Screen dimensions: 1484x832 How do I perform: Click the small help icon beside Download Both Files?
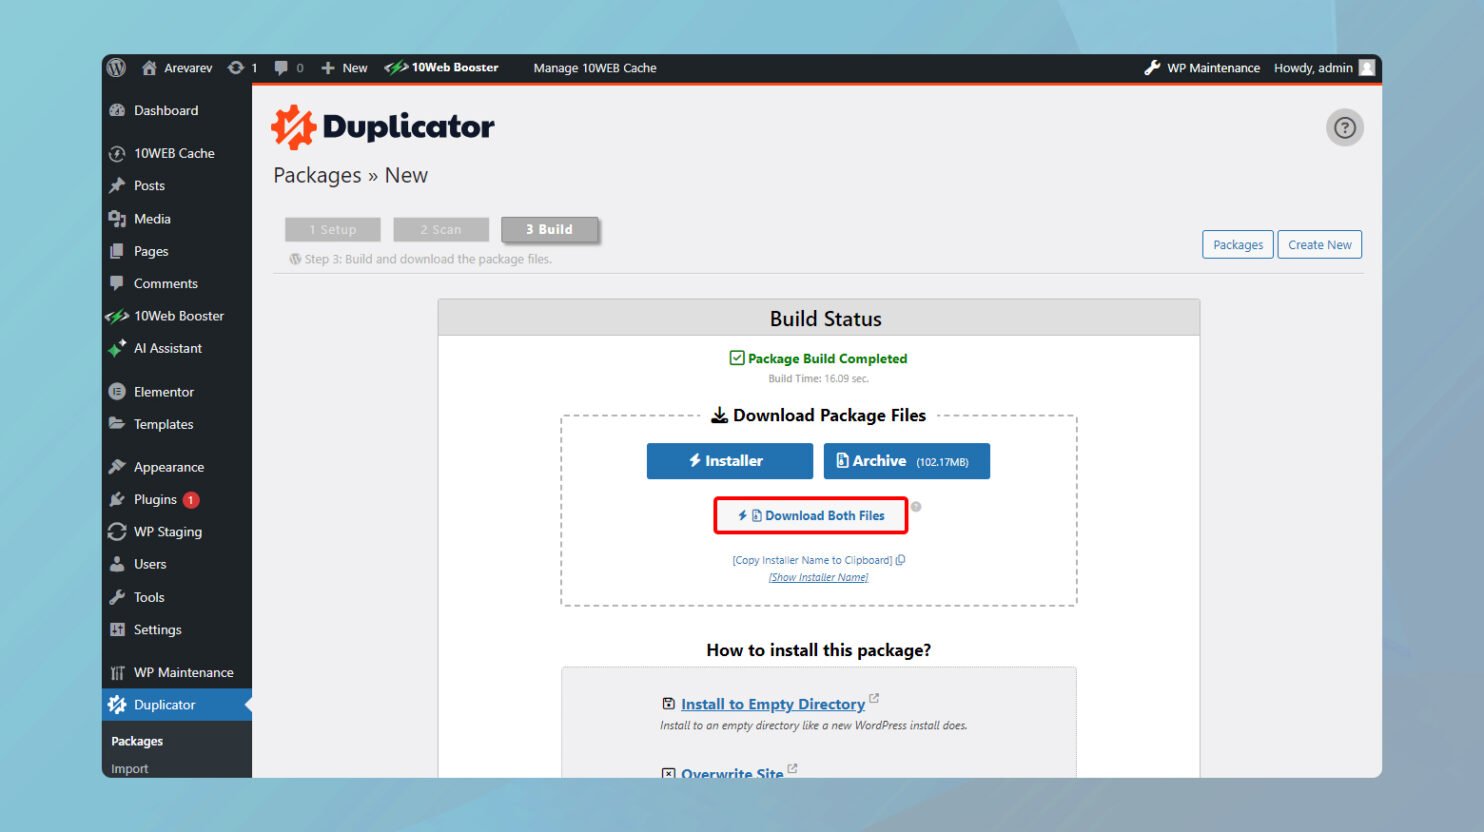coord(916,507)
